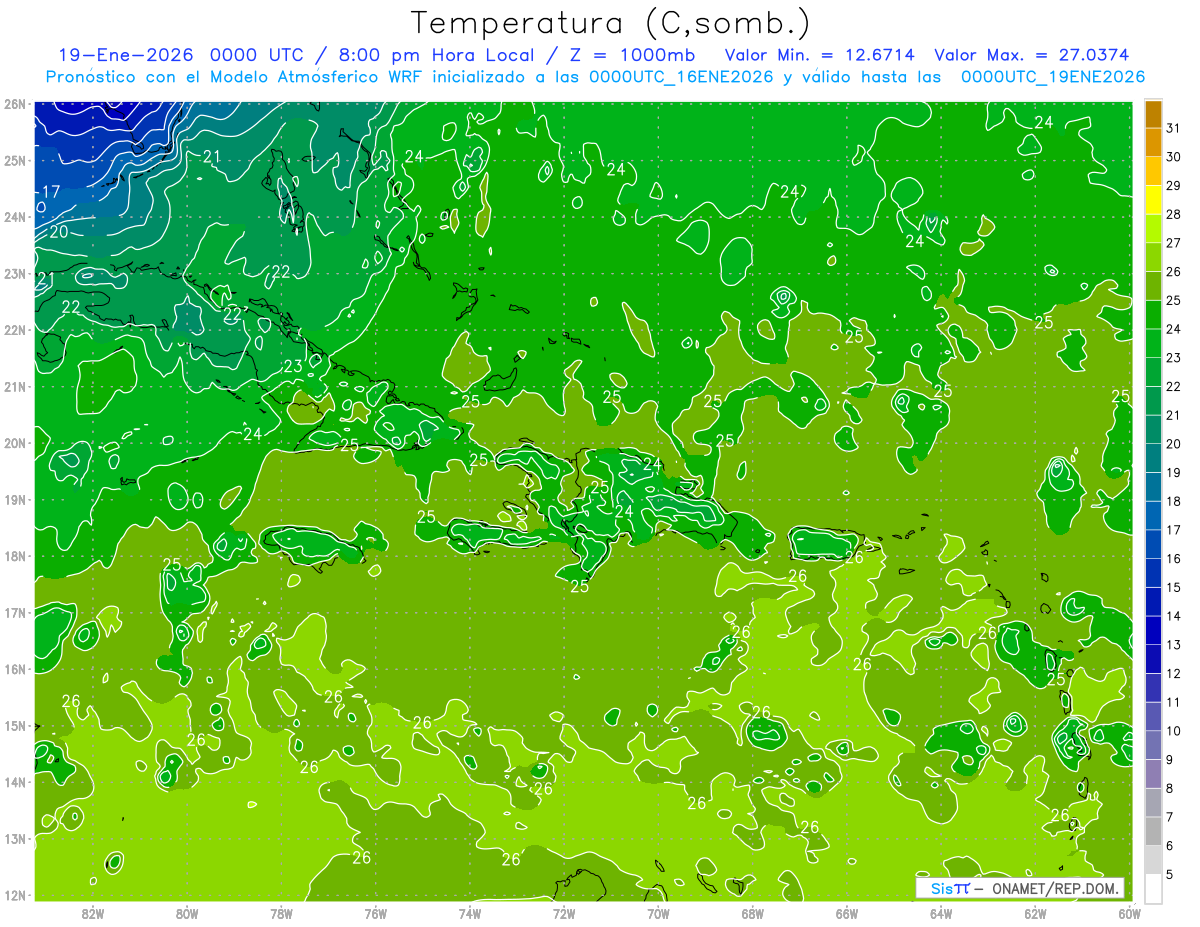This screenshot has width=1200, height=927.
Task: Click the '0000UTC_19ENE2026' valid-until time
Action: [x=1052, y=77]
